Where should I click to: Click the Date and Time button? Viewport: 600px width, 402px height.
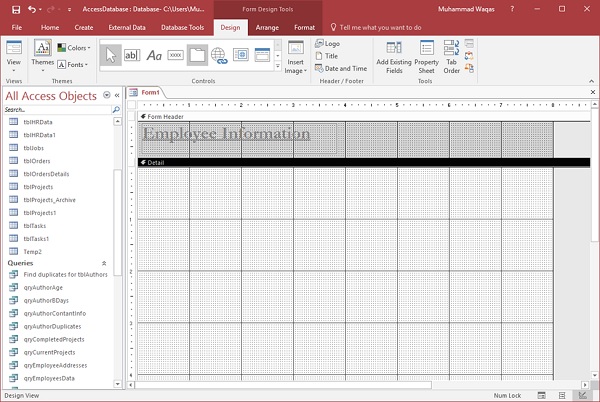point(340,69)
